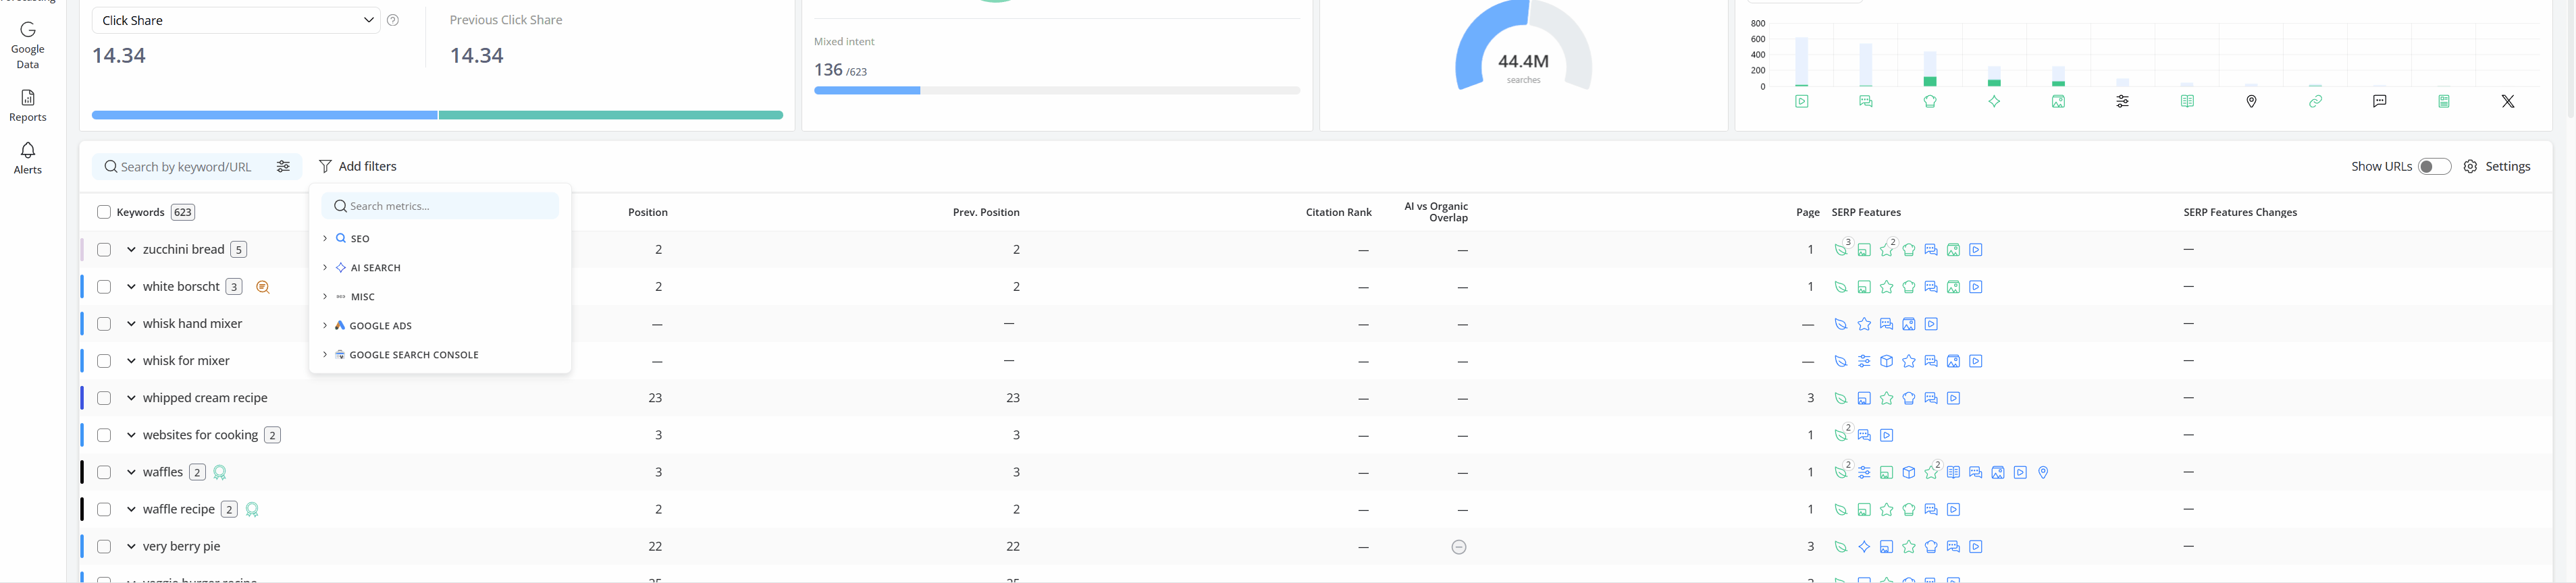The width and height of the screenshot is (2576, 583).
Task: Select the video icon under the SERP chart
Action: tap(1801, 101)
